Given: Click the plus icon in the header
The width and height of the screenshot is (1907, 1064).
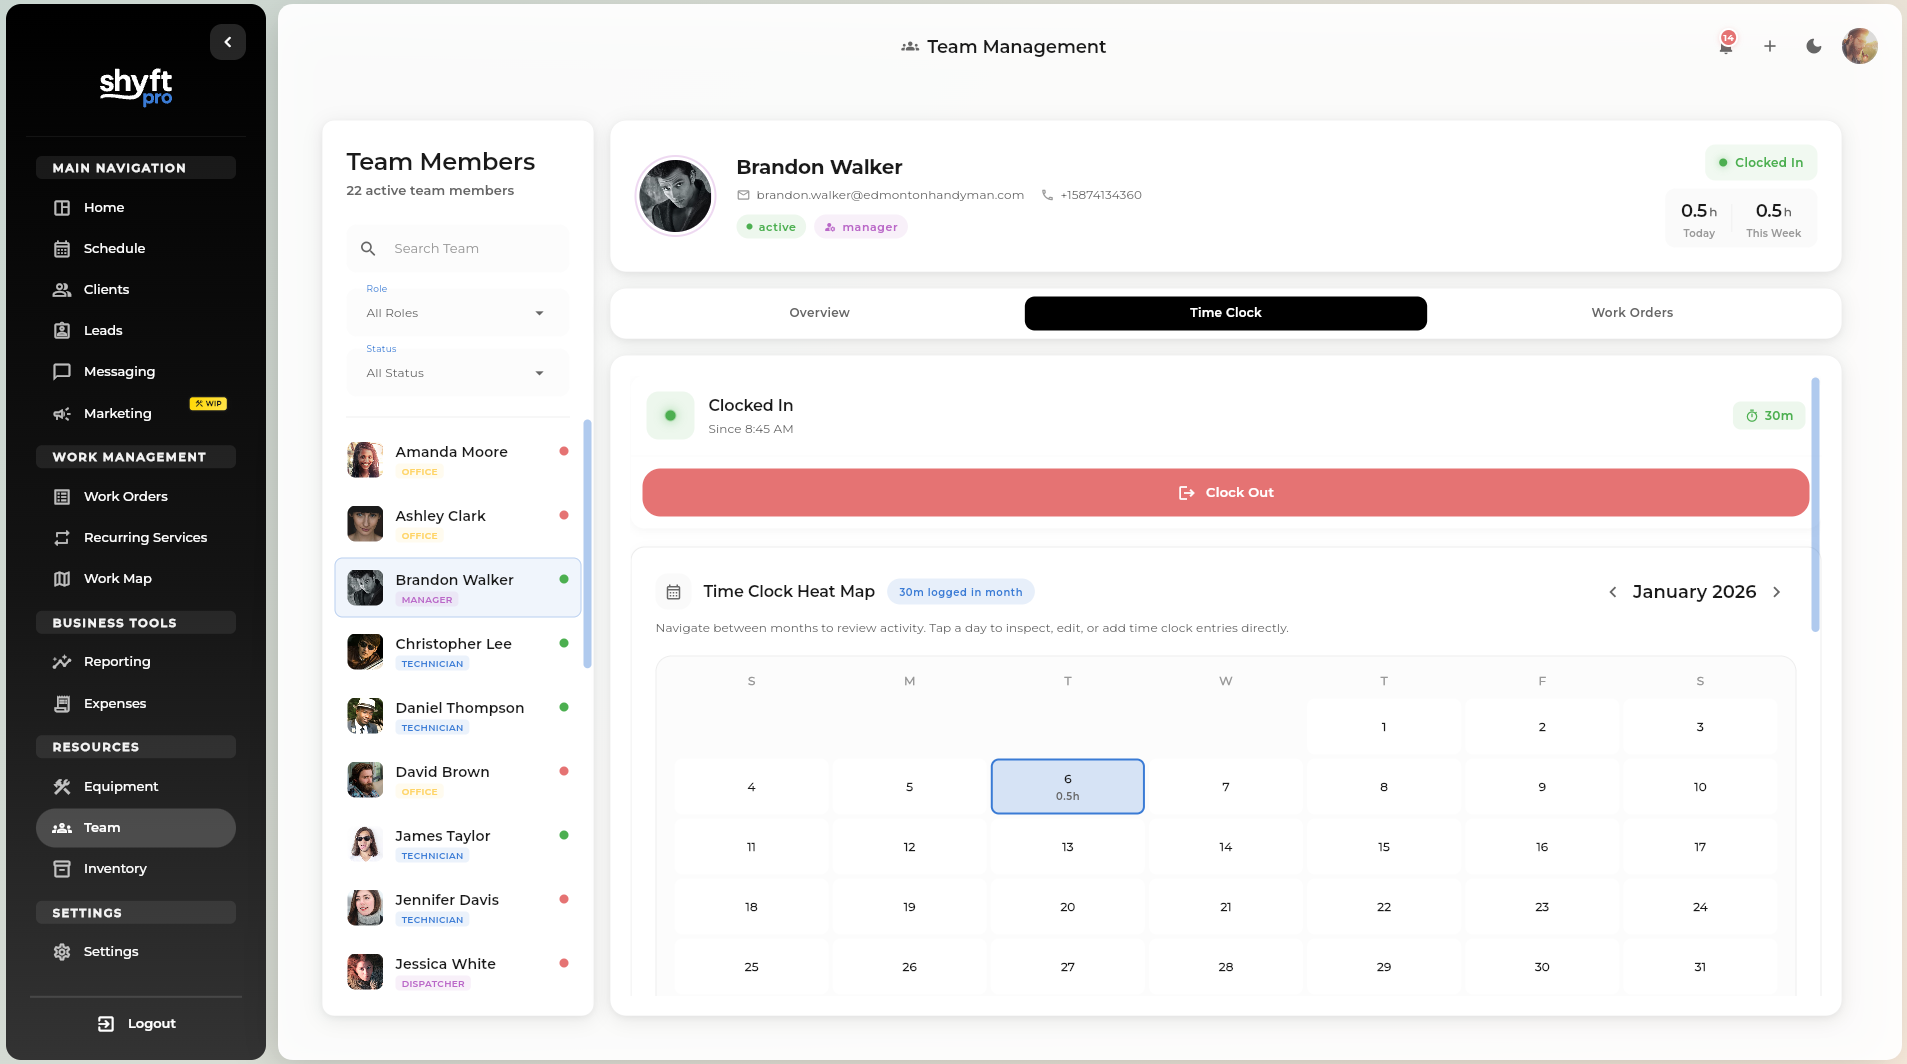Looking at the screenshot, I should coord(1768,47).
